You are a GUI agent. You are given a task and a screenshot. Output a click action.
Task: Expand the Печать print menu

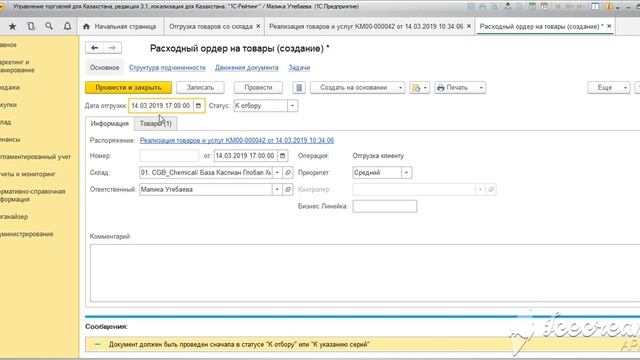click(x=460, y=88)
